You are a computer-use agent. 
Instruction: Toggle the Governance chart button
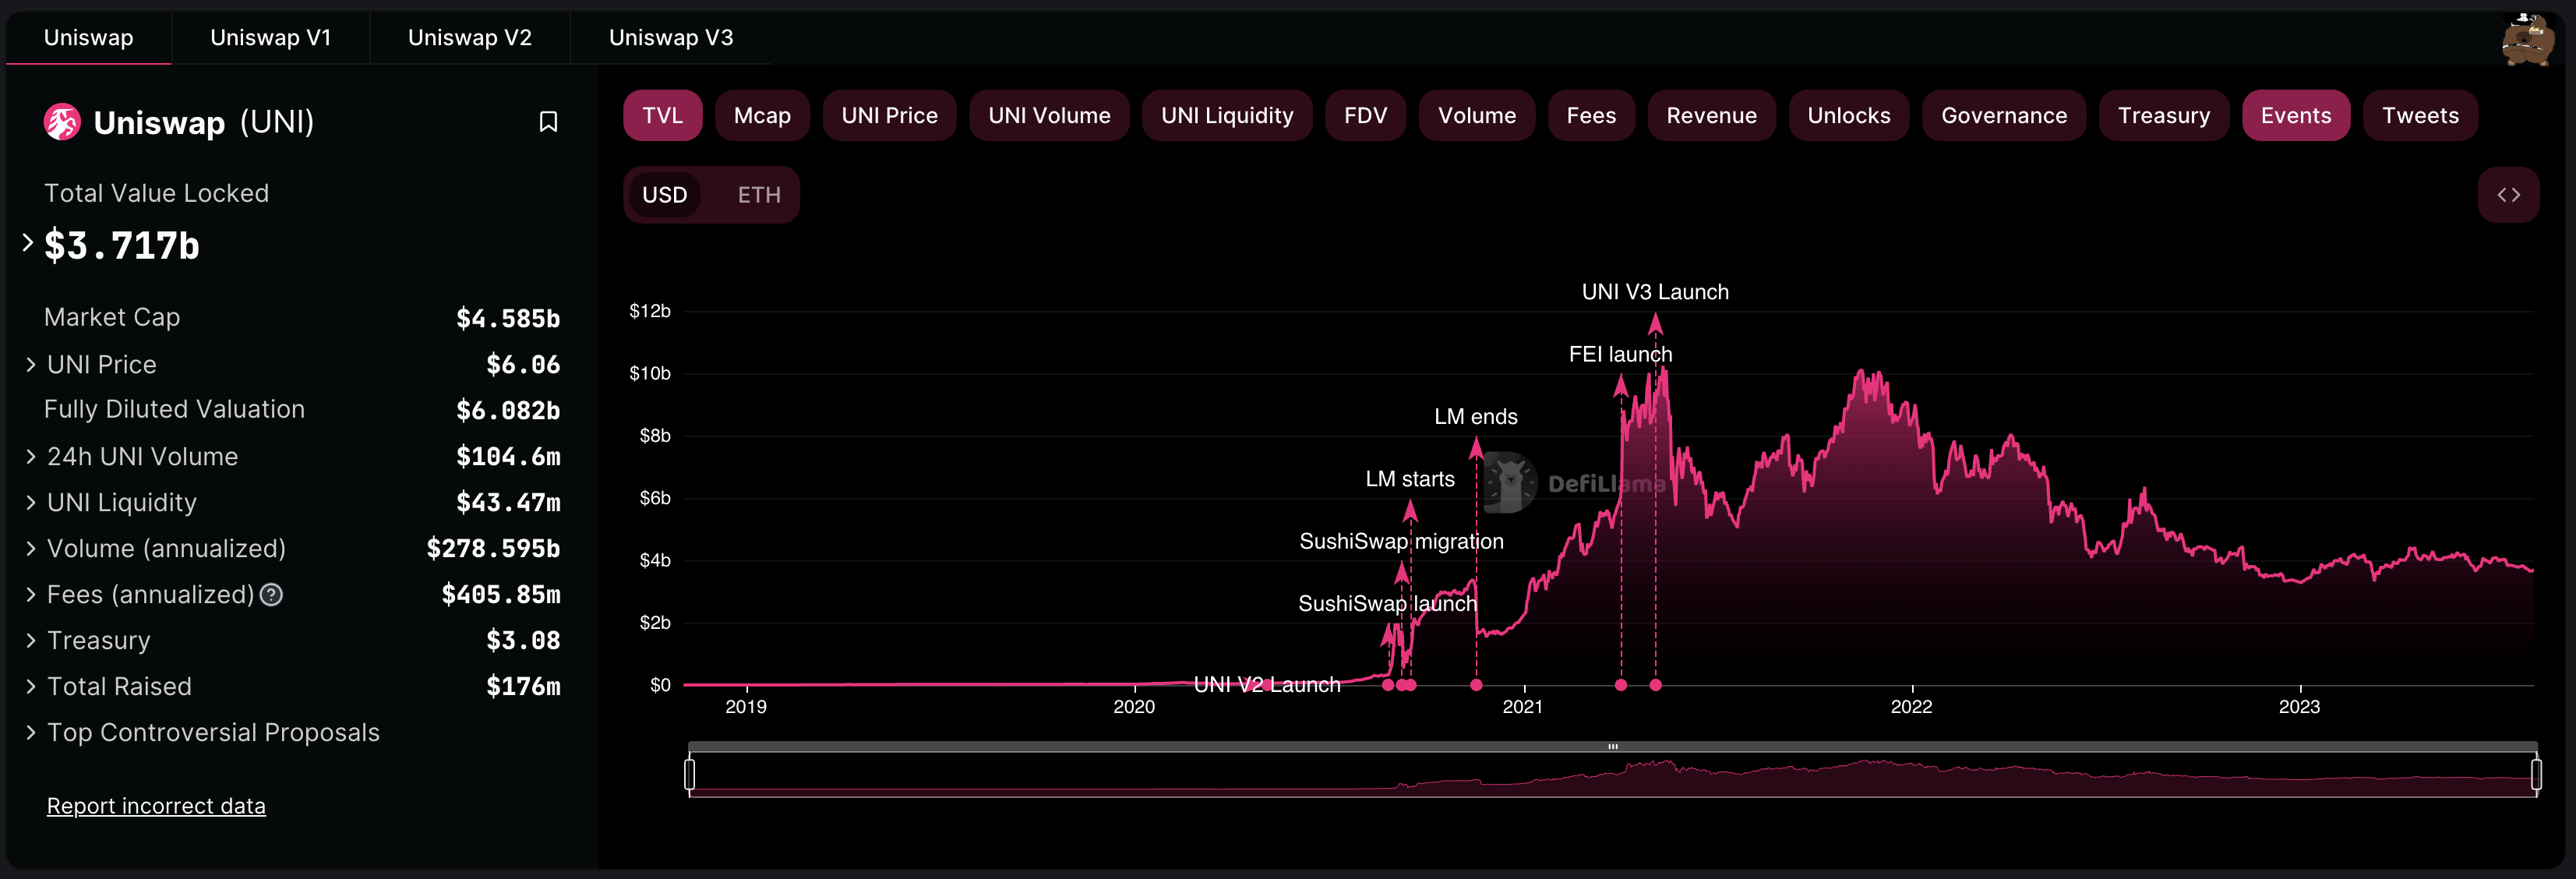pyautogui.click(x=2003, y=116)
